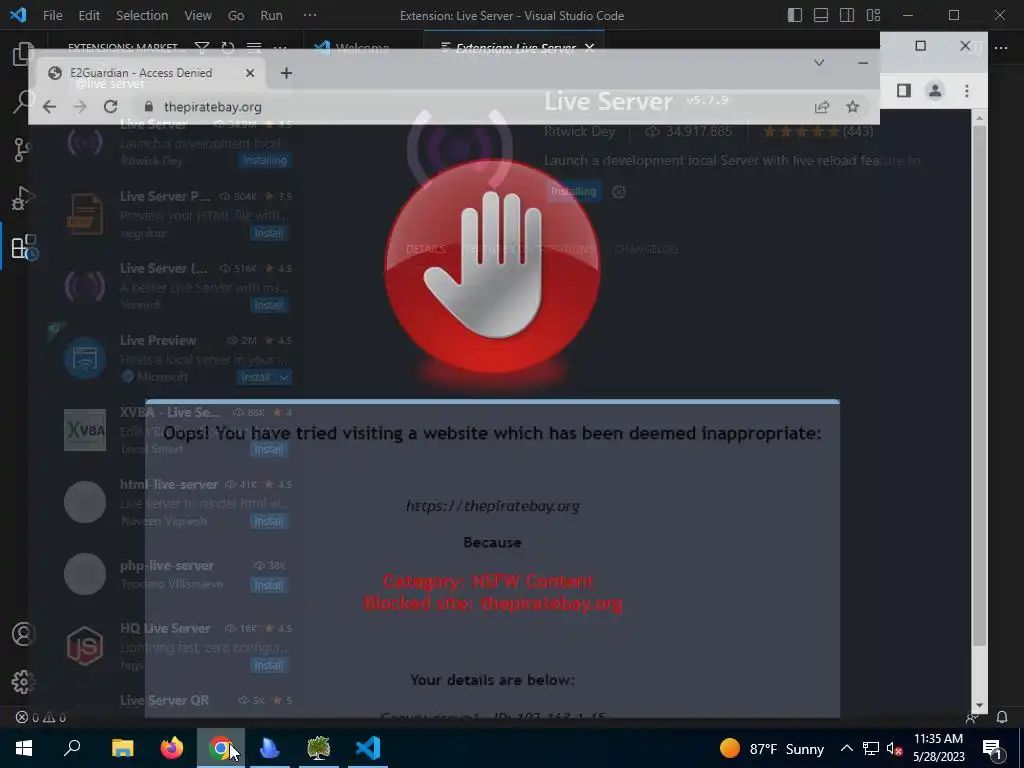Show hidden system tray icons
This screenshot has height=768, width=1024.
click(846, 748)
